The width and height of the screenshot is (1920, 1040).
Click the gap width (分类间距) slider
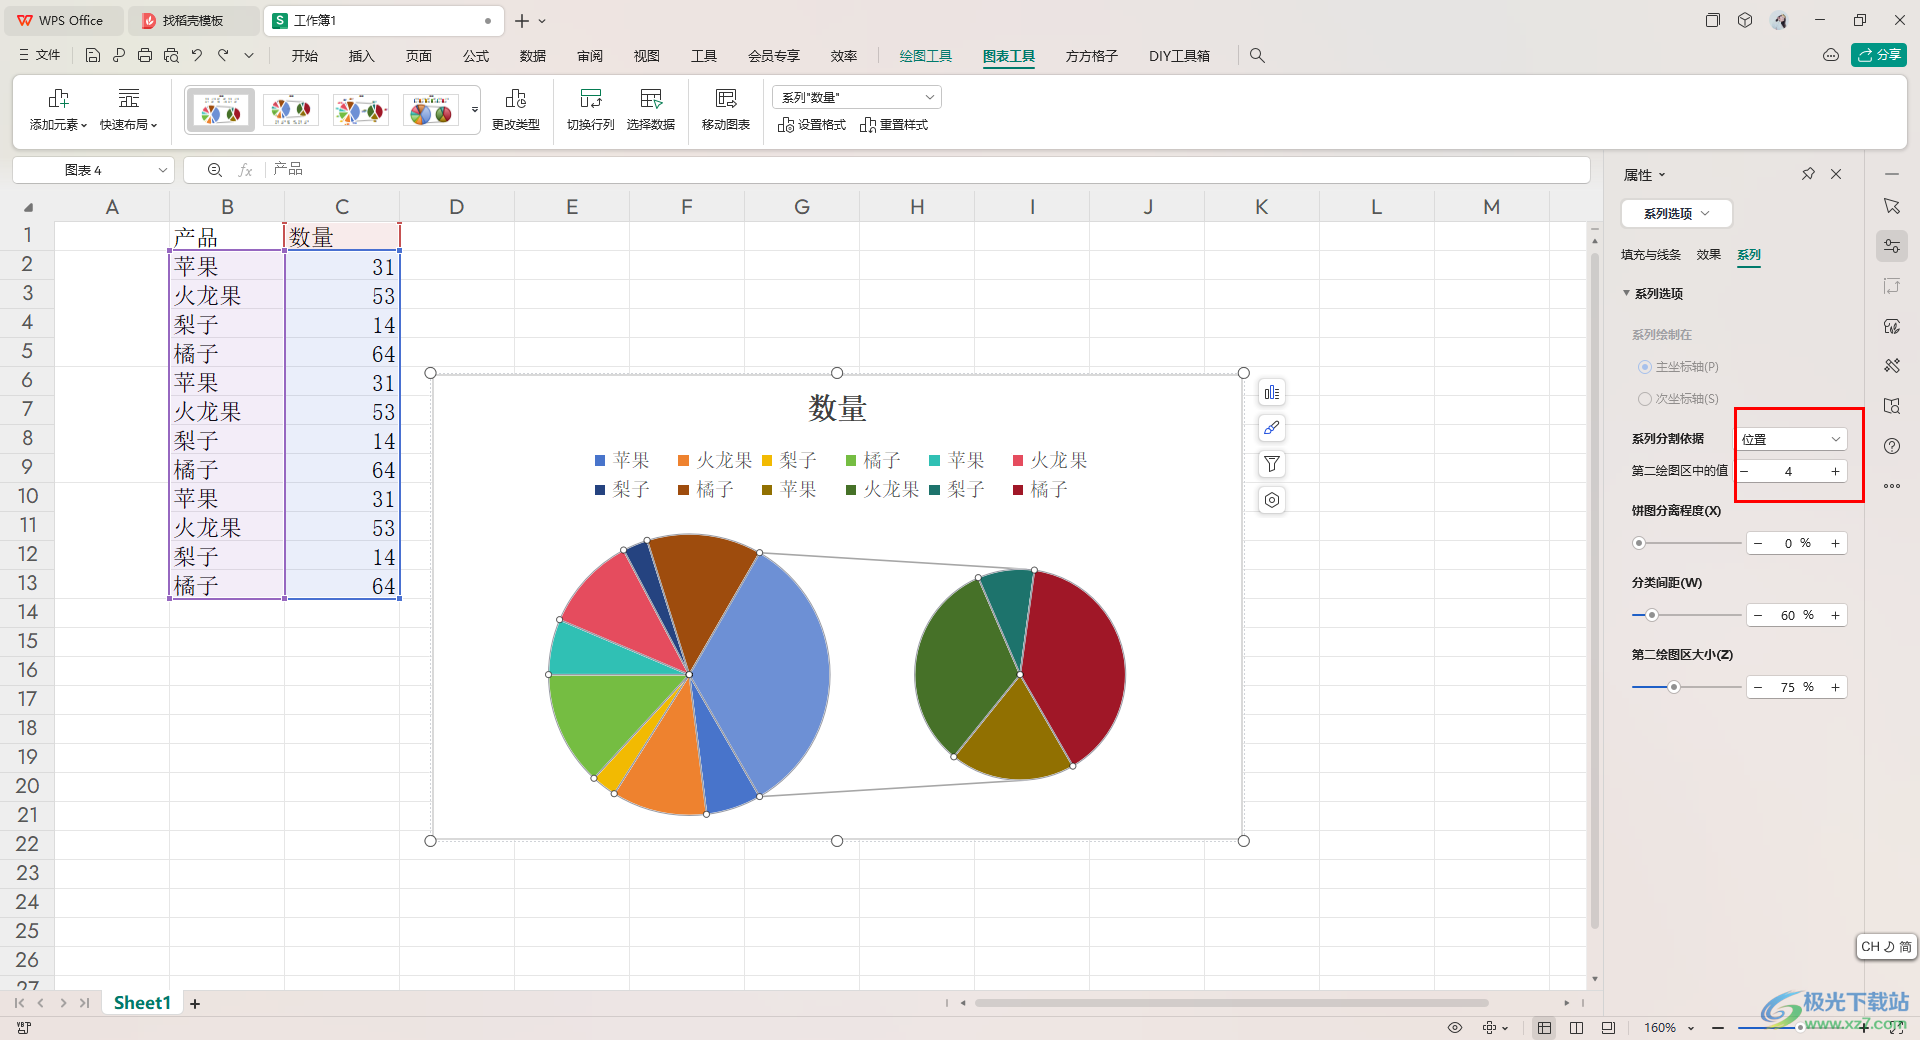(x=1686, y=615)
